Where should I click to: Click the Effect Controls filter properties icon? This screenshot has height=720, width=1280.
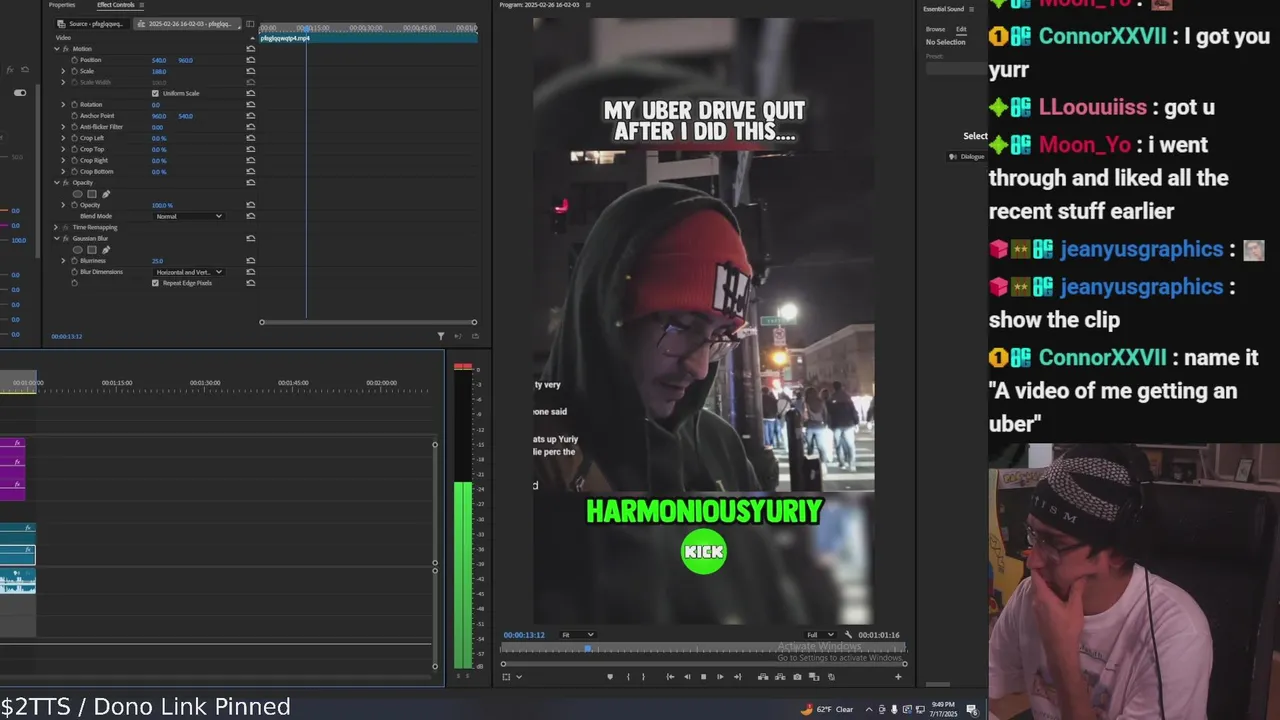point(441,336)
